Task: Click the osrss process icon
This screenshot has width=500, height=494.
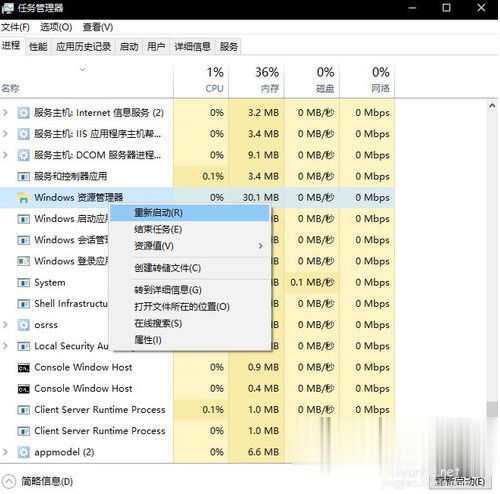Action: (x=23, y=325)
